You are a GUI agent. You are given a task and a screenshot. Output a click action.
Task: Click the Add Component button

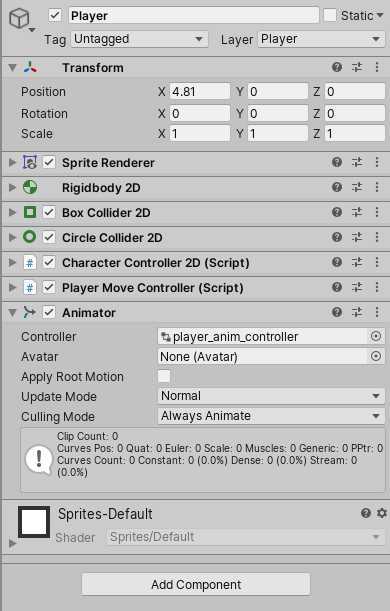pyautogui.click(x=196, y=584)
